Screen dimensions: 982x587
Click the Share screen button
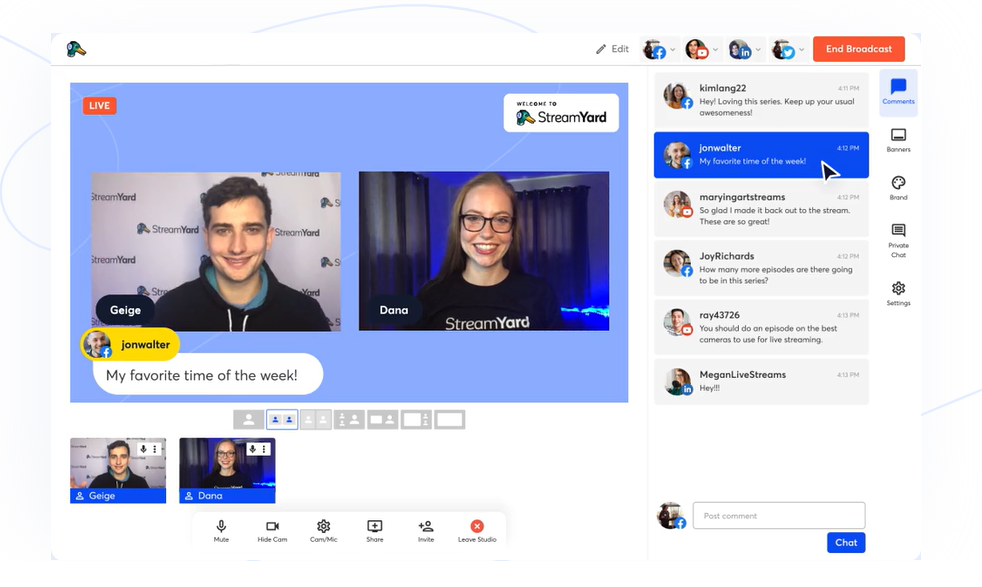[x=375, y=531]
